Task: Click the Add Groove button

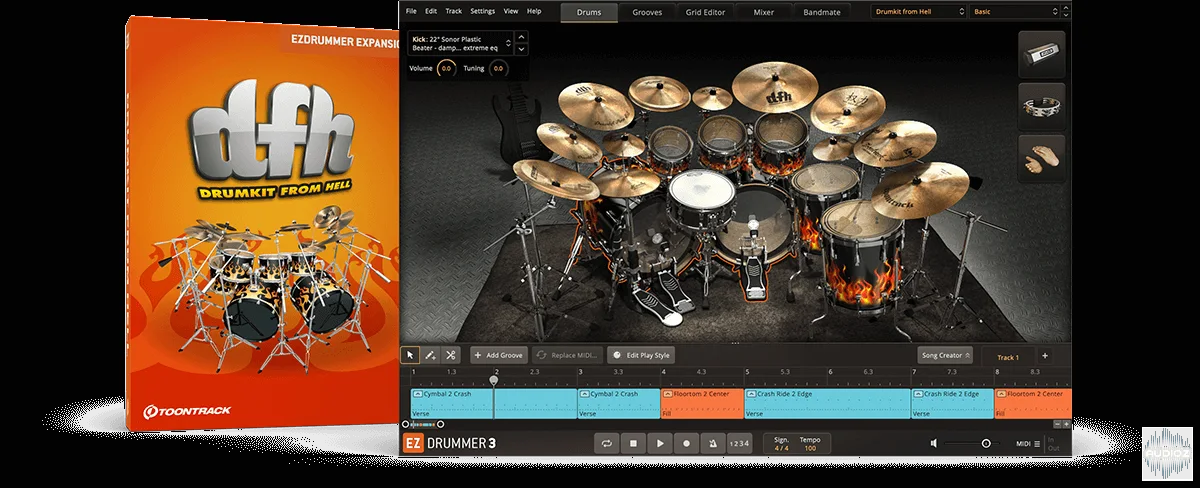Action: [499, 355]
